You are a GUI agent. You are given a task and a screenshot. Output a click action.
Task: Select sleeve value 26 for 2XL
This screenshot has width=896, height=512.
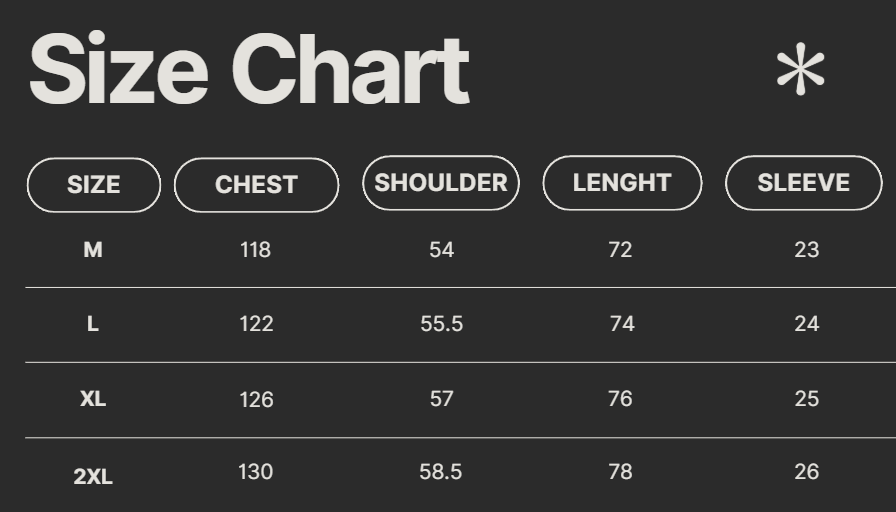[807, 472]
